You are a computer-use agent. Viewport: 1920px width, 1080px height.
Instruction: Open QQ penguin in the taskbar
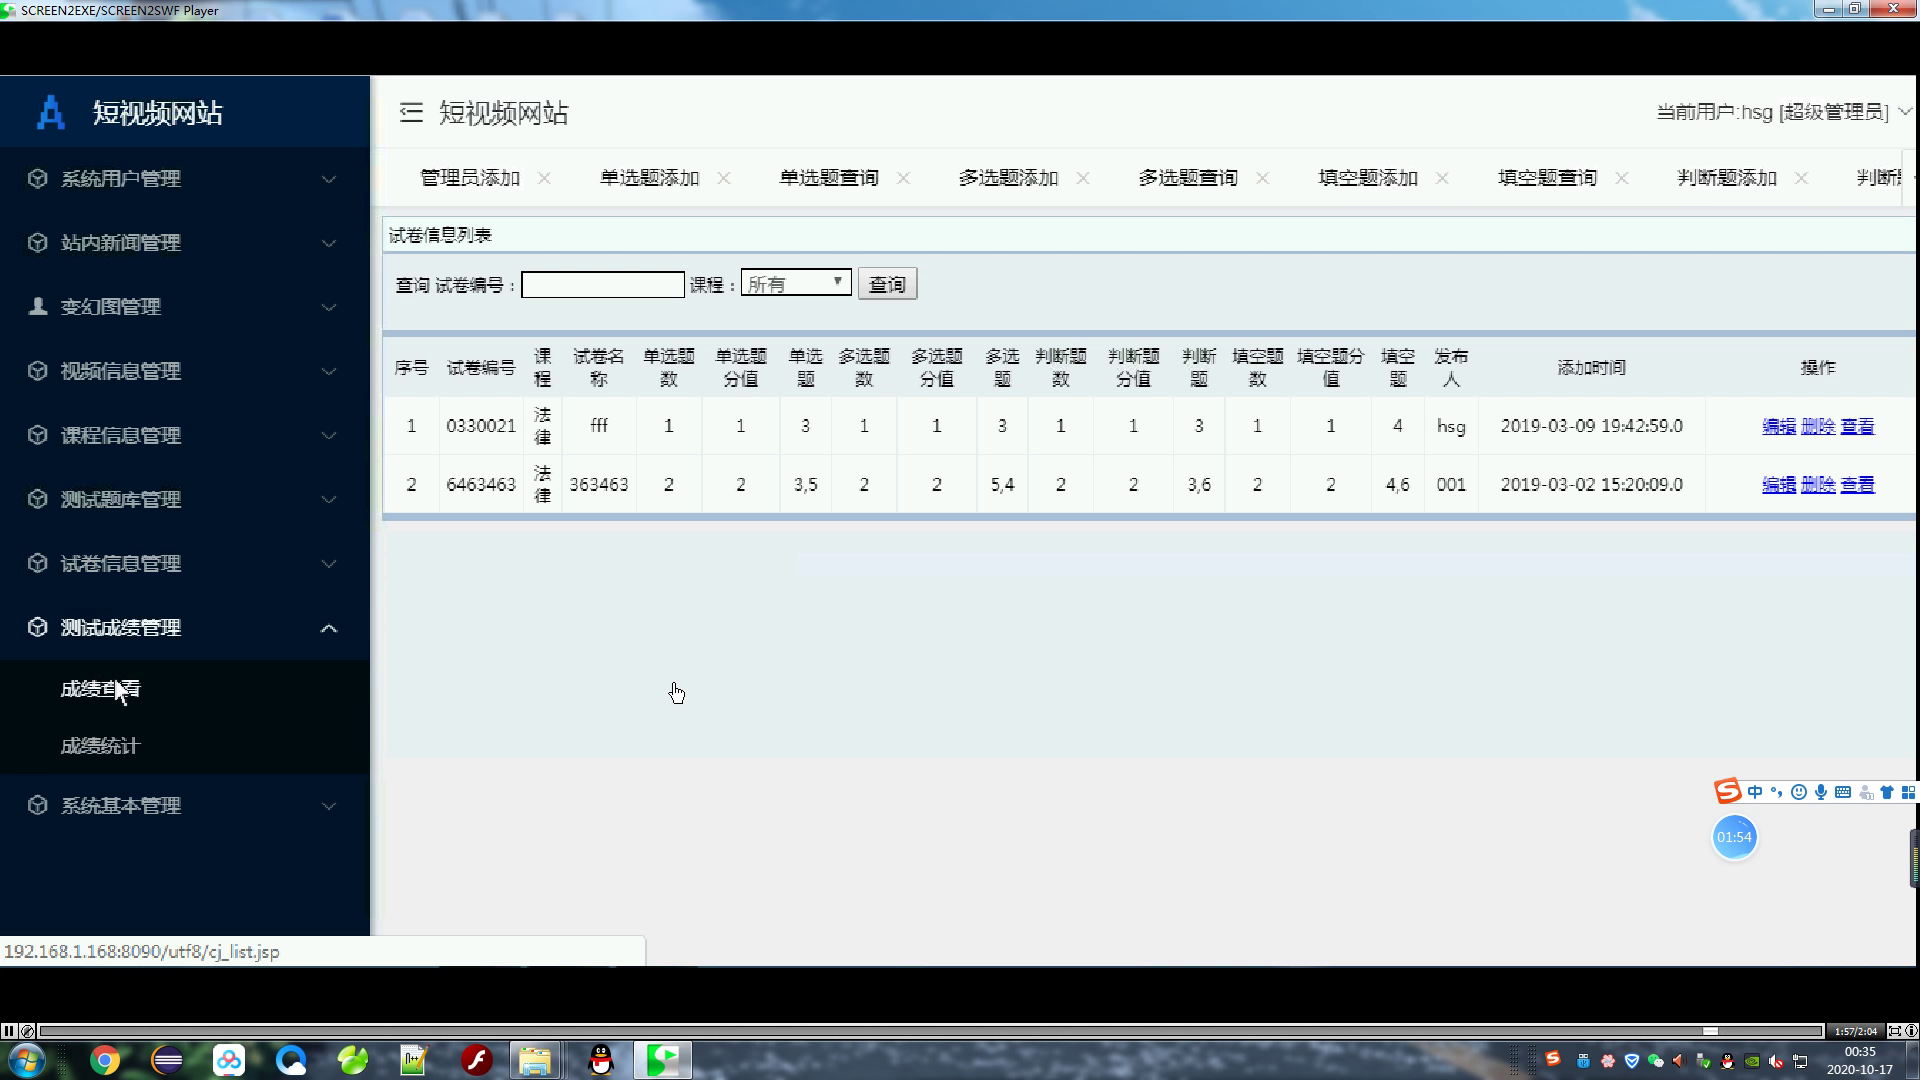(x=600, y=1060)
